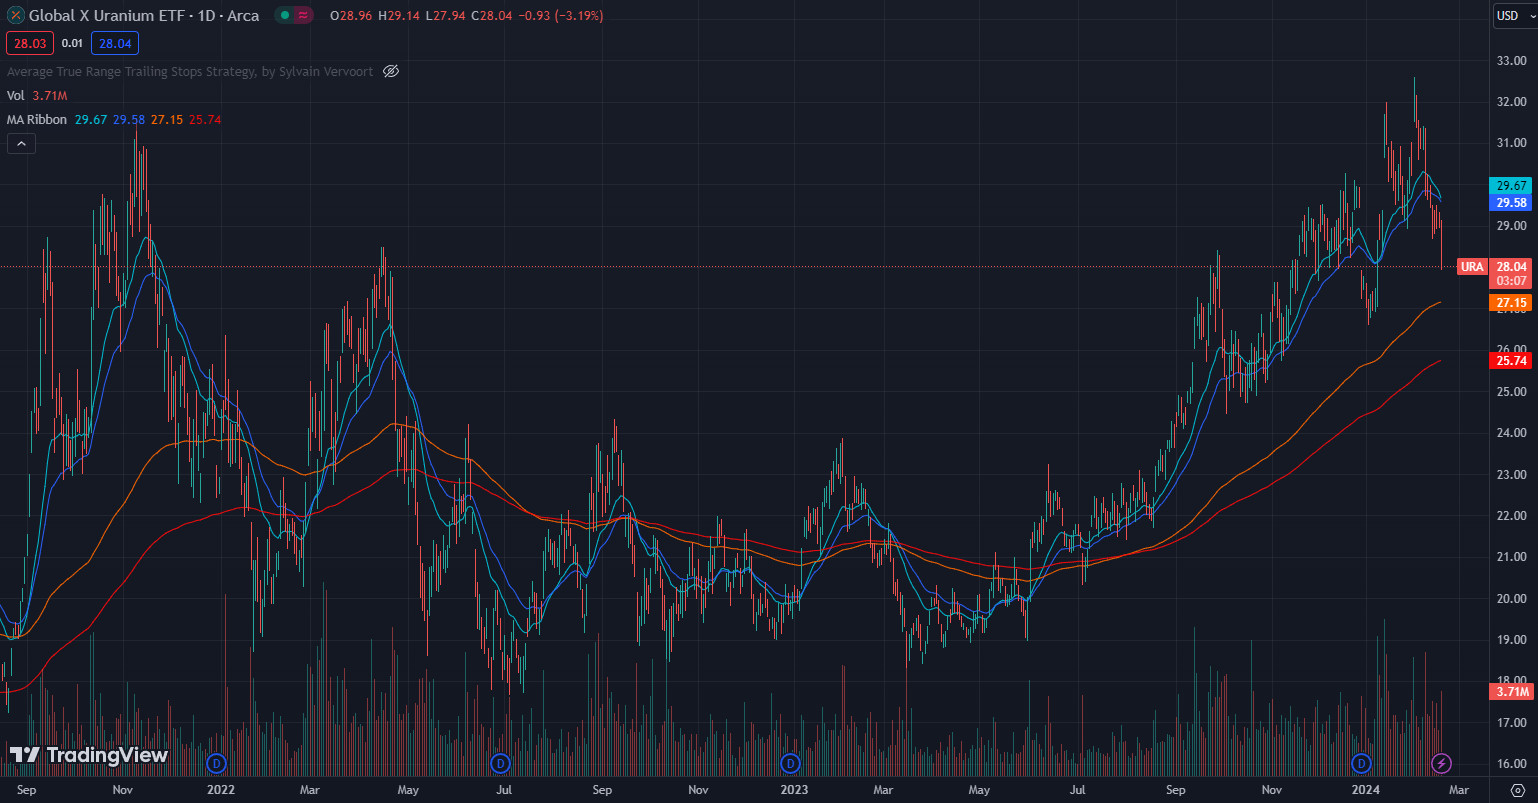Click the blue 28.04 buy price button
This screenshot has height=803, width=1538.
point(115,43)
